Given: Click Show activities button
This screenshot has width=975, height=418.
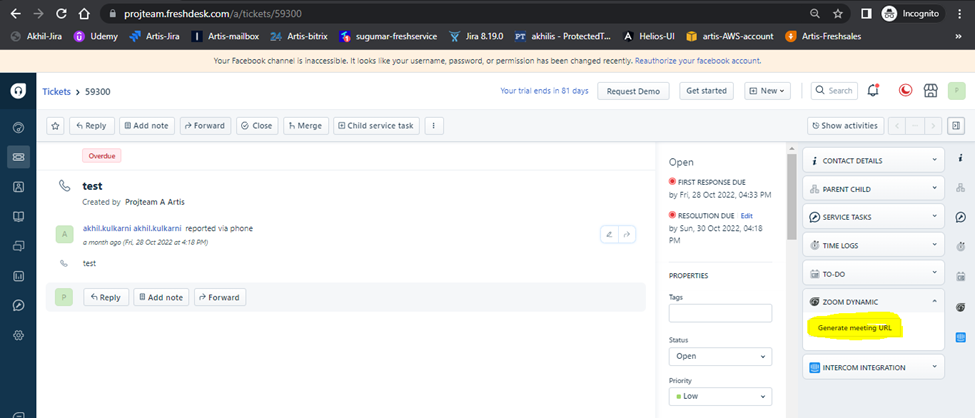Looking at the screenshot, I should [846, 126].
